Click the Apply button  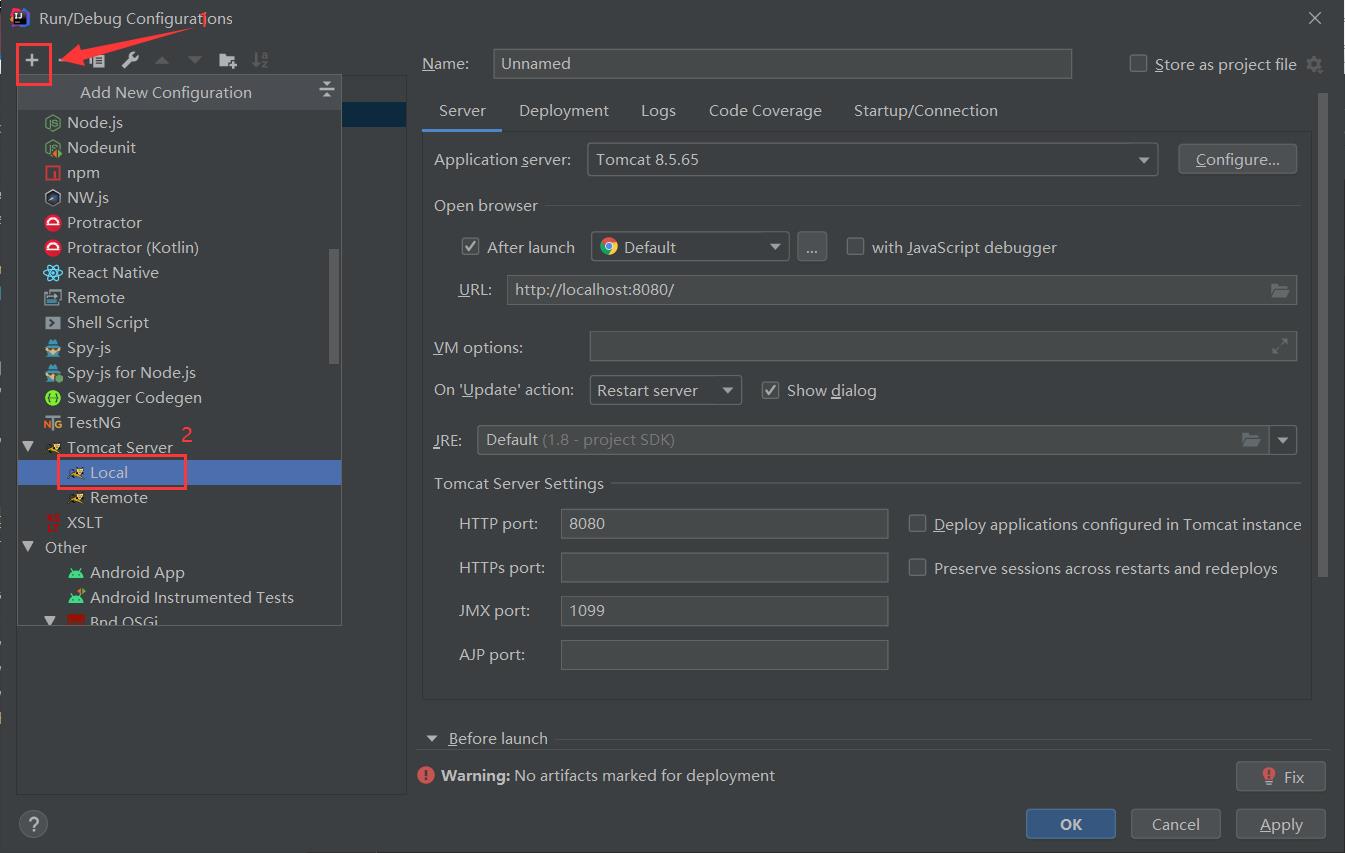pos(1281,824)
